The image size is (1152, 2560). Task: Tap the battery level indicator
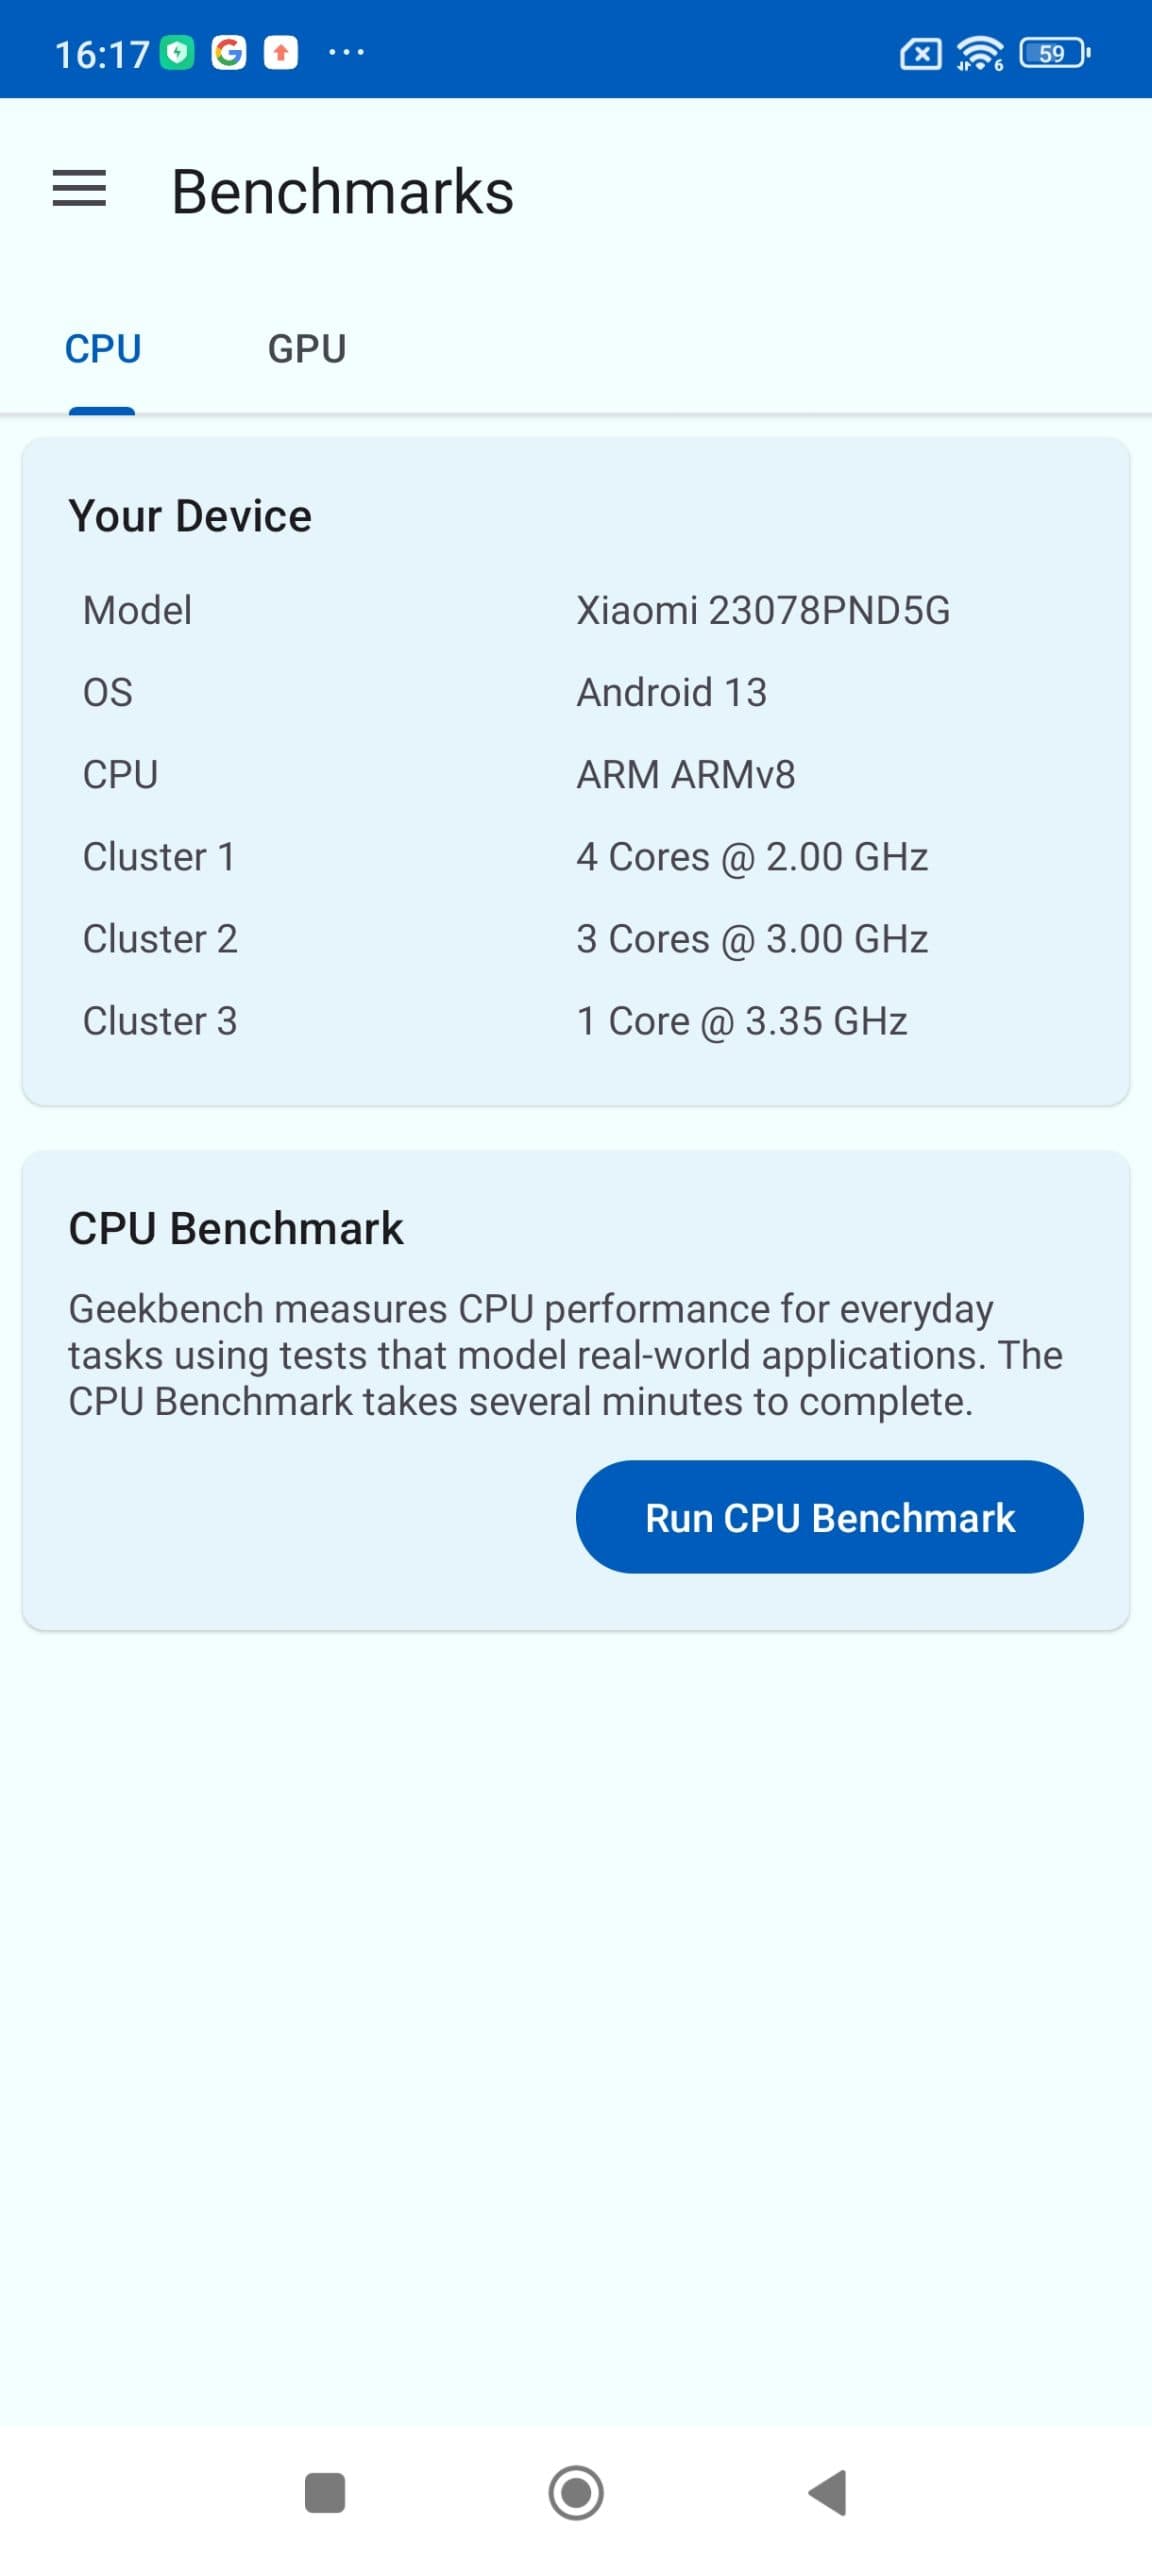click(x=1053, y=53)
